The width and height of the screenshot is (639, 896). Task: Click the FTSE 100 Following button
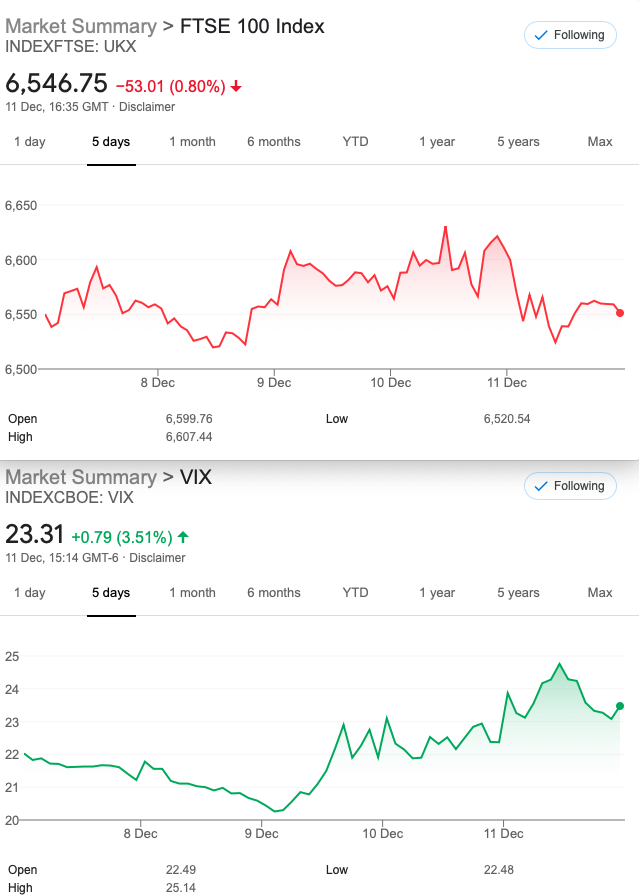tap(570, 35)
